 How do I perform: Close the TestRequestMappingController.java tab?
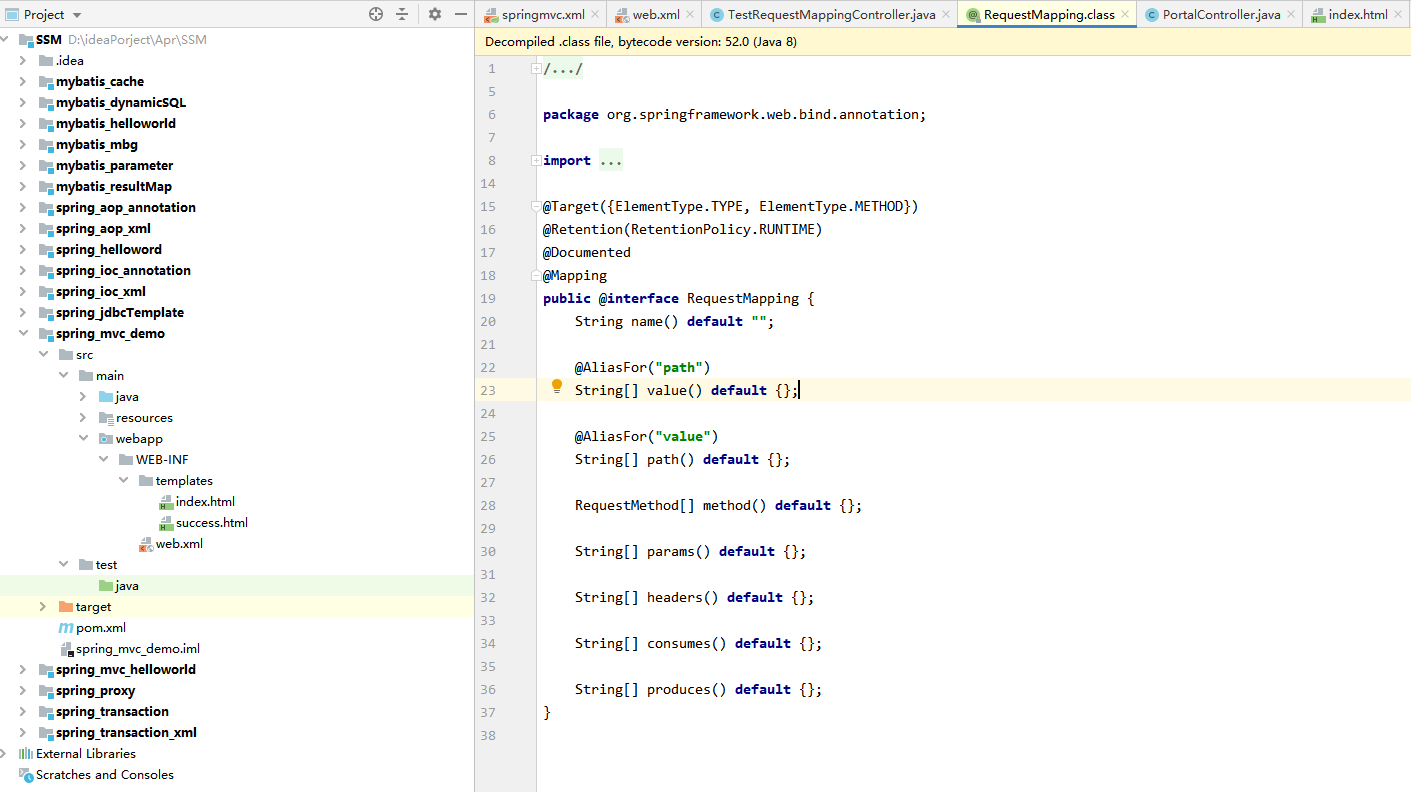click(946, 14)
